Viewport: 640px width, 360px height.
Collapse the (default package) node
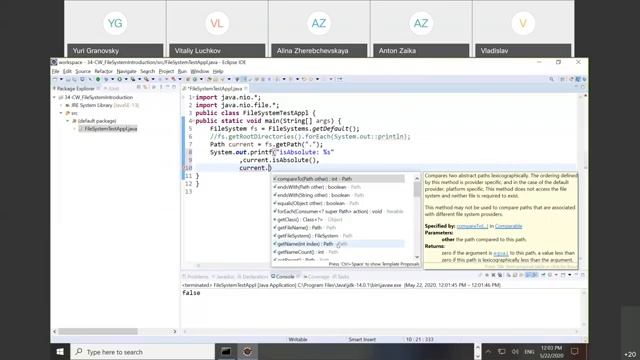pos(68,121)
